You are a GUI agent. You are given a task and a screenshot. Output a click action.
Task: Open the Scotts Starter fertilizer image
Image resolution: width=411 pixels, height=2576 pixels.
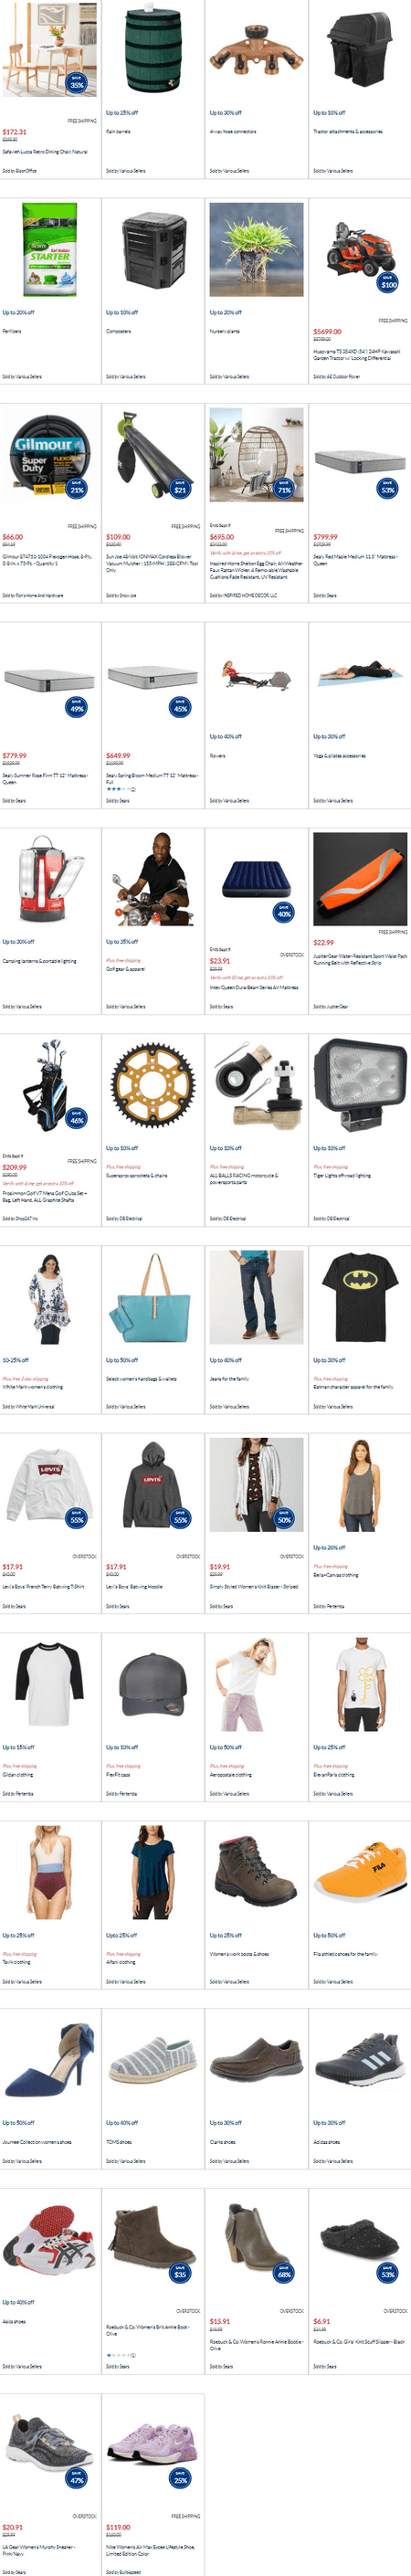(x=50, y=250)
